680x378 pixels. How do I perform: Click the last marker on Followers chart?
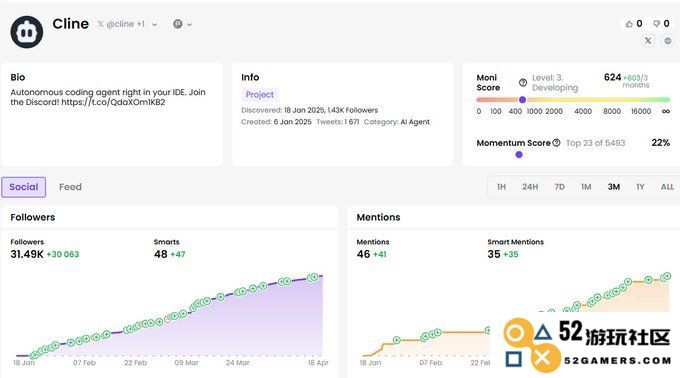pos(313,277)
